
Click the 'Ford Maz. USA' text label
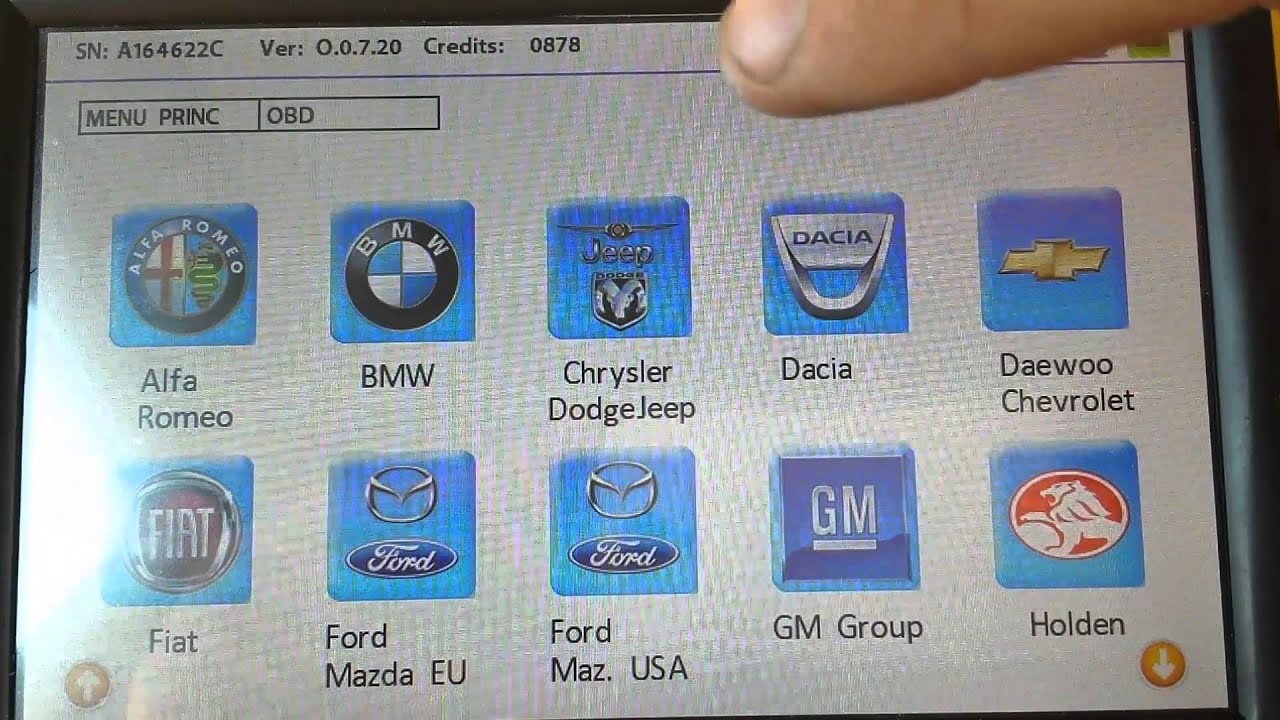point(619,650)
